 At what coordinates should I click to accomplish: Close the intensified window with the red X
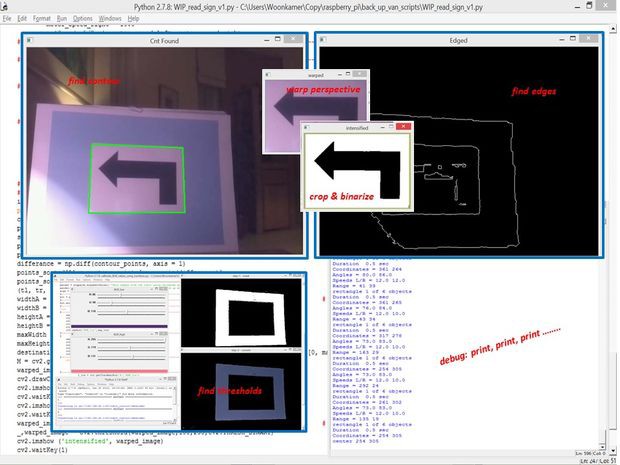pos(403,126)
